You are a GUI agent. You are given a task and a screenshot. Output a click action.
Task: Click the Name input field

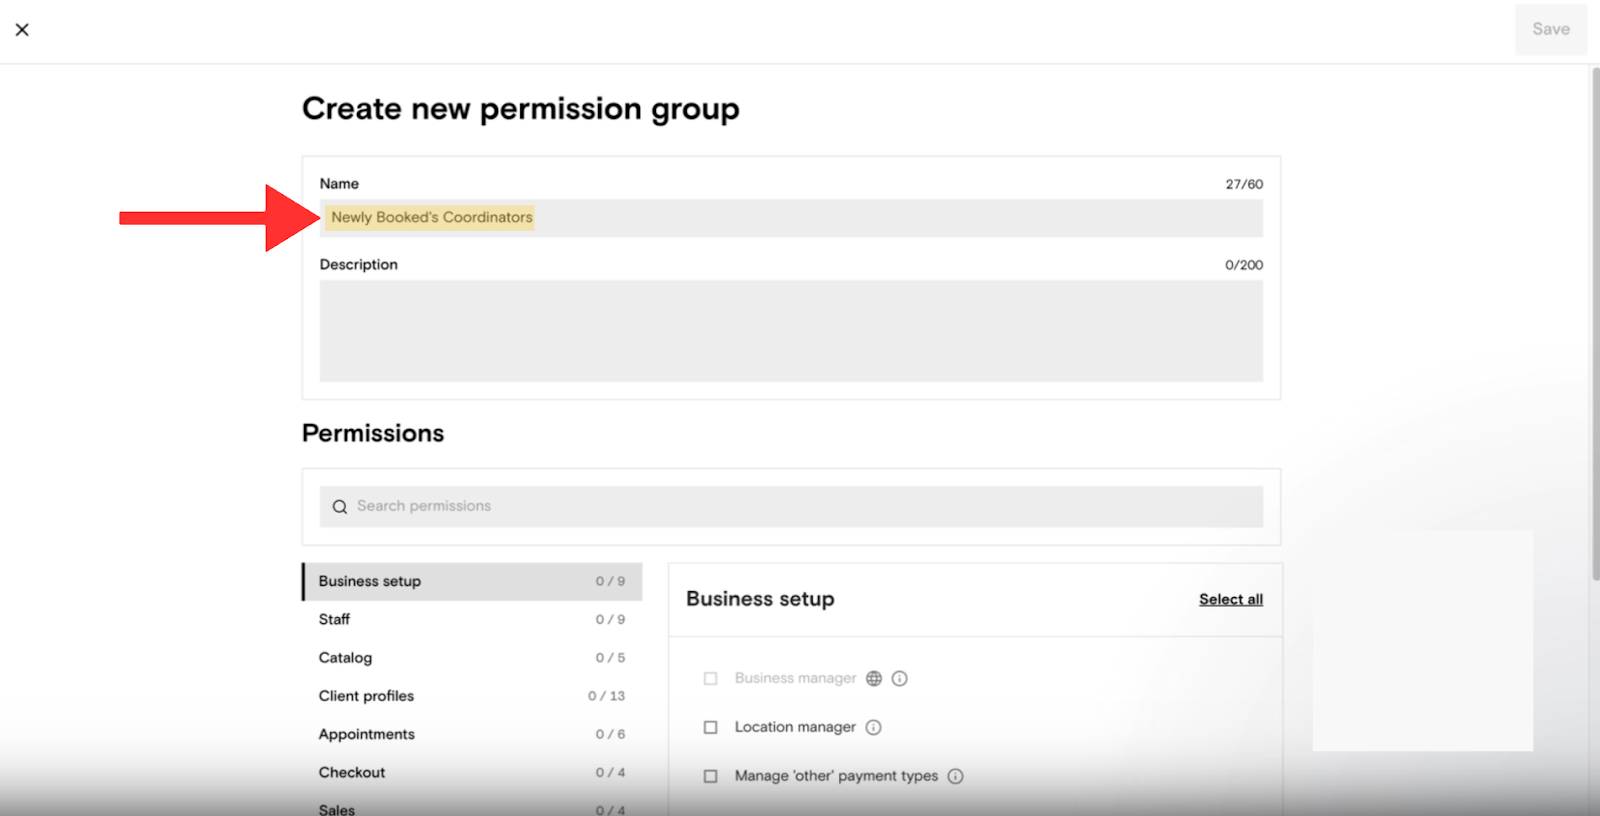pos(790,218)
